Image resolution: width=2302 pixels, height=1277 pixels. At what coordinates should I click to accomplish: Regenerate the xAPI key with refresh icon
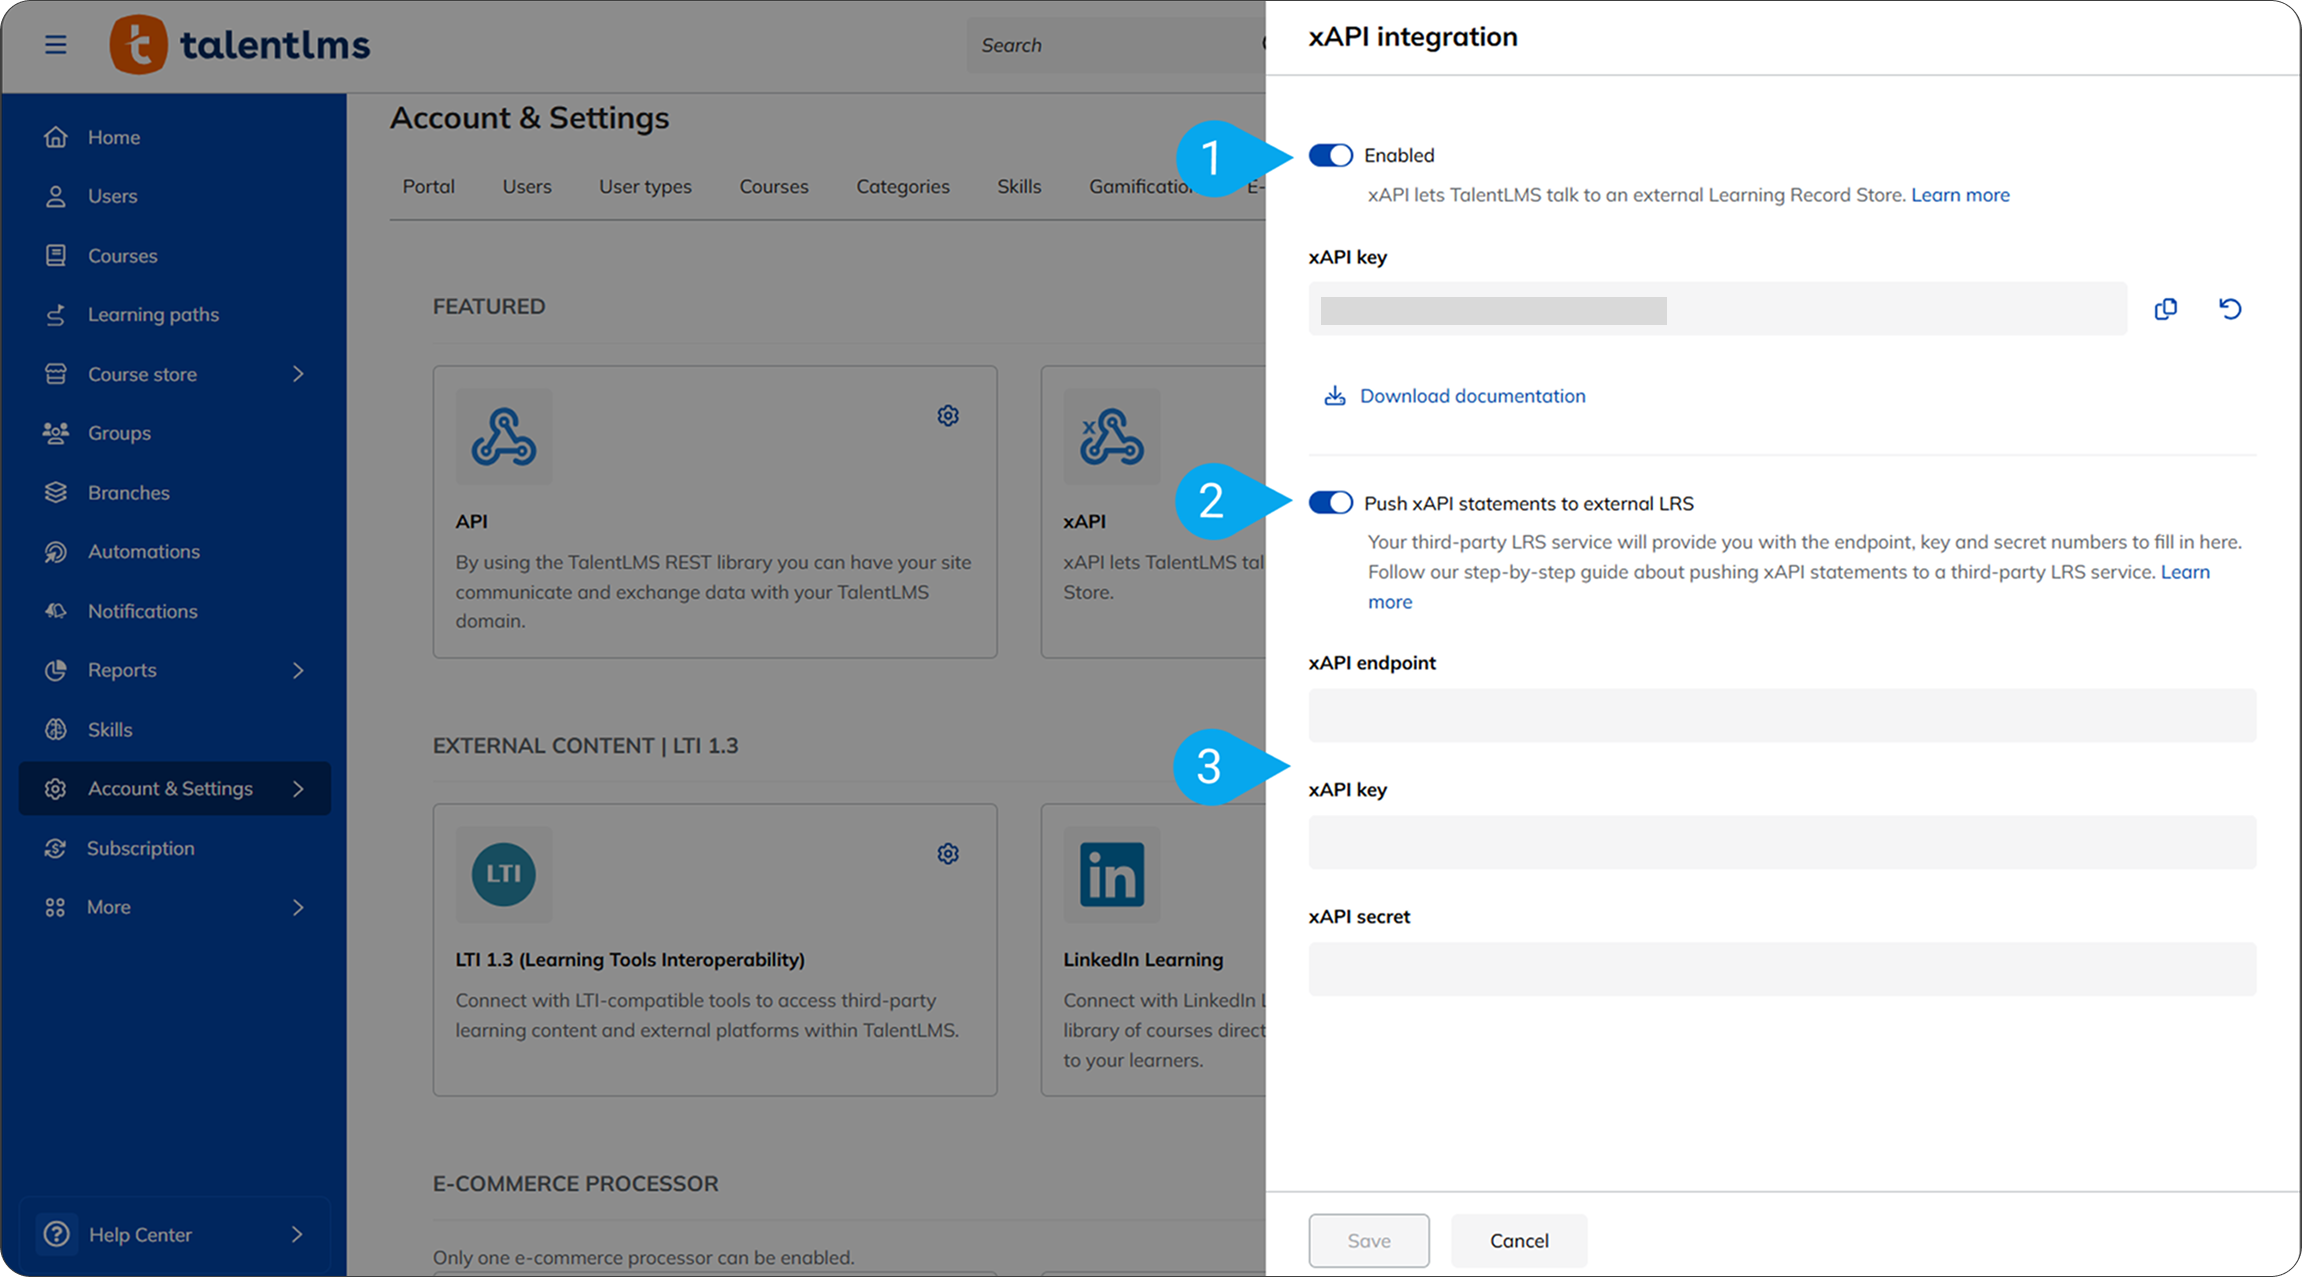tap(2230, 309)
